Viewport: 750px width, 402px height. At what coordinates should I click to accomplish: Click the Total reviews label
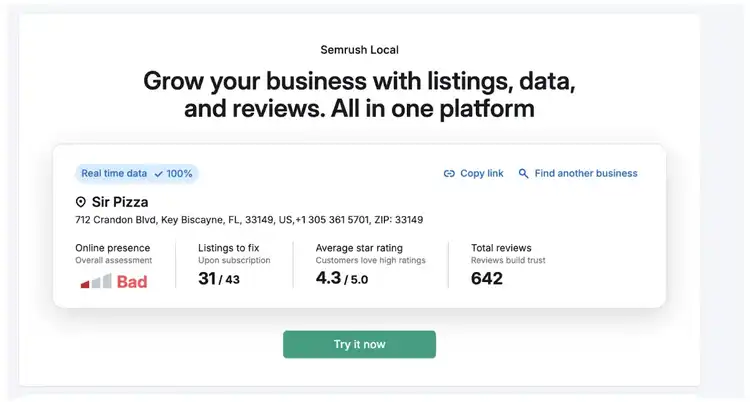pos(501,248)
